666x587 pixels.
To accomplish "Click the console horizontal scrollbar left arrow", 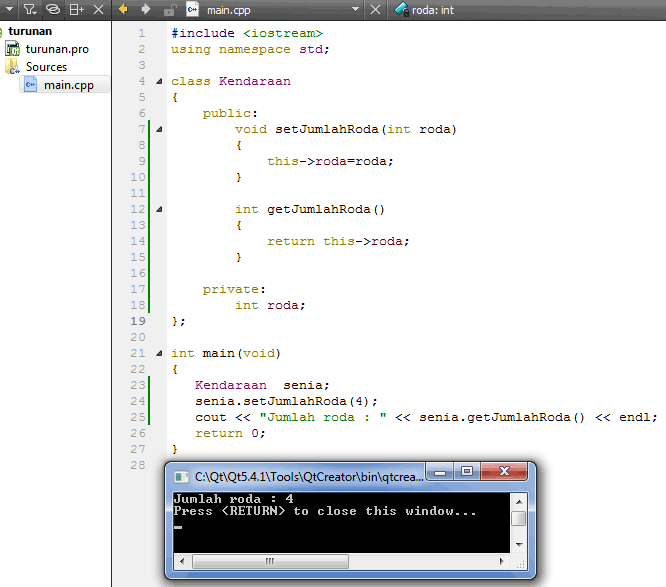I will coord(182,562).
